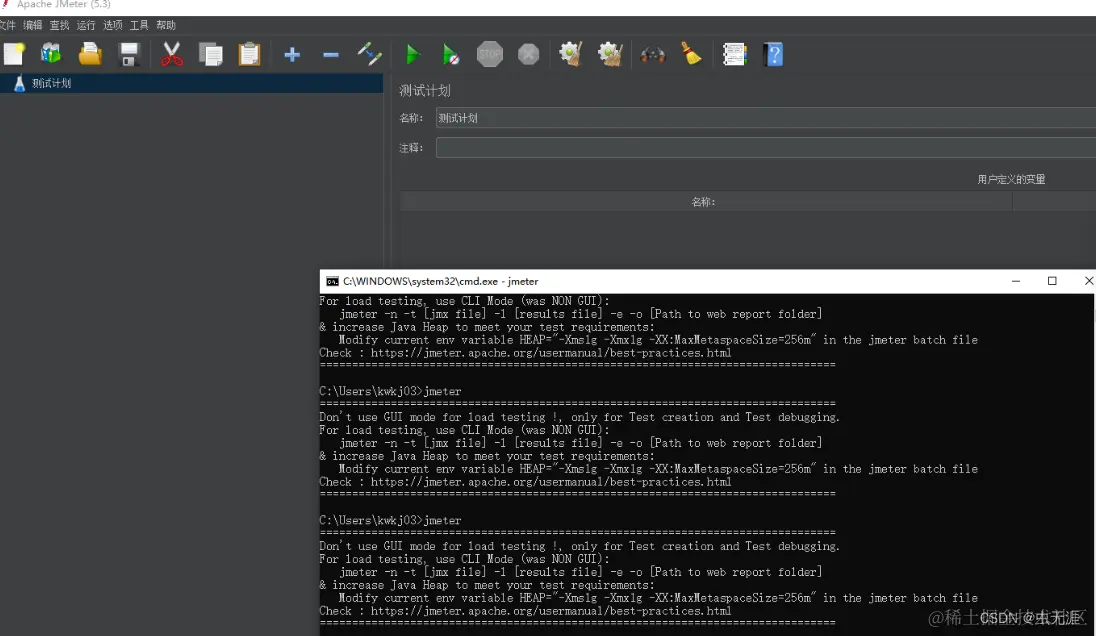Open the Function Helper dialog icon
This screenshot has width=1096, height=636.
point(735,54)
